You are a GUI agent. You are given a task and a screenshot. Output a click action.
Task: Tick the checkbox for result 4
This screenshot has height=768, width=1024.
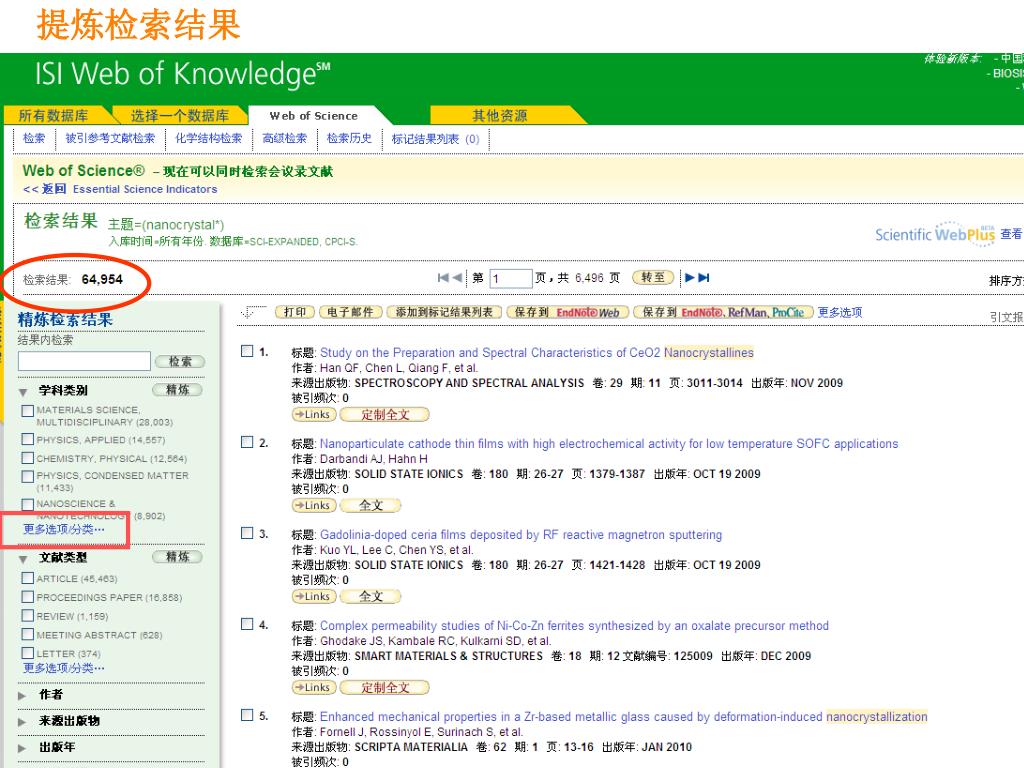(x=247, y=624)
